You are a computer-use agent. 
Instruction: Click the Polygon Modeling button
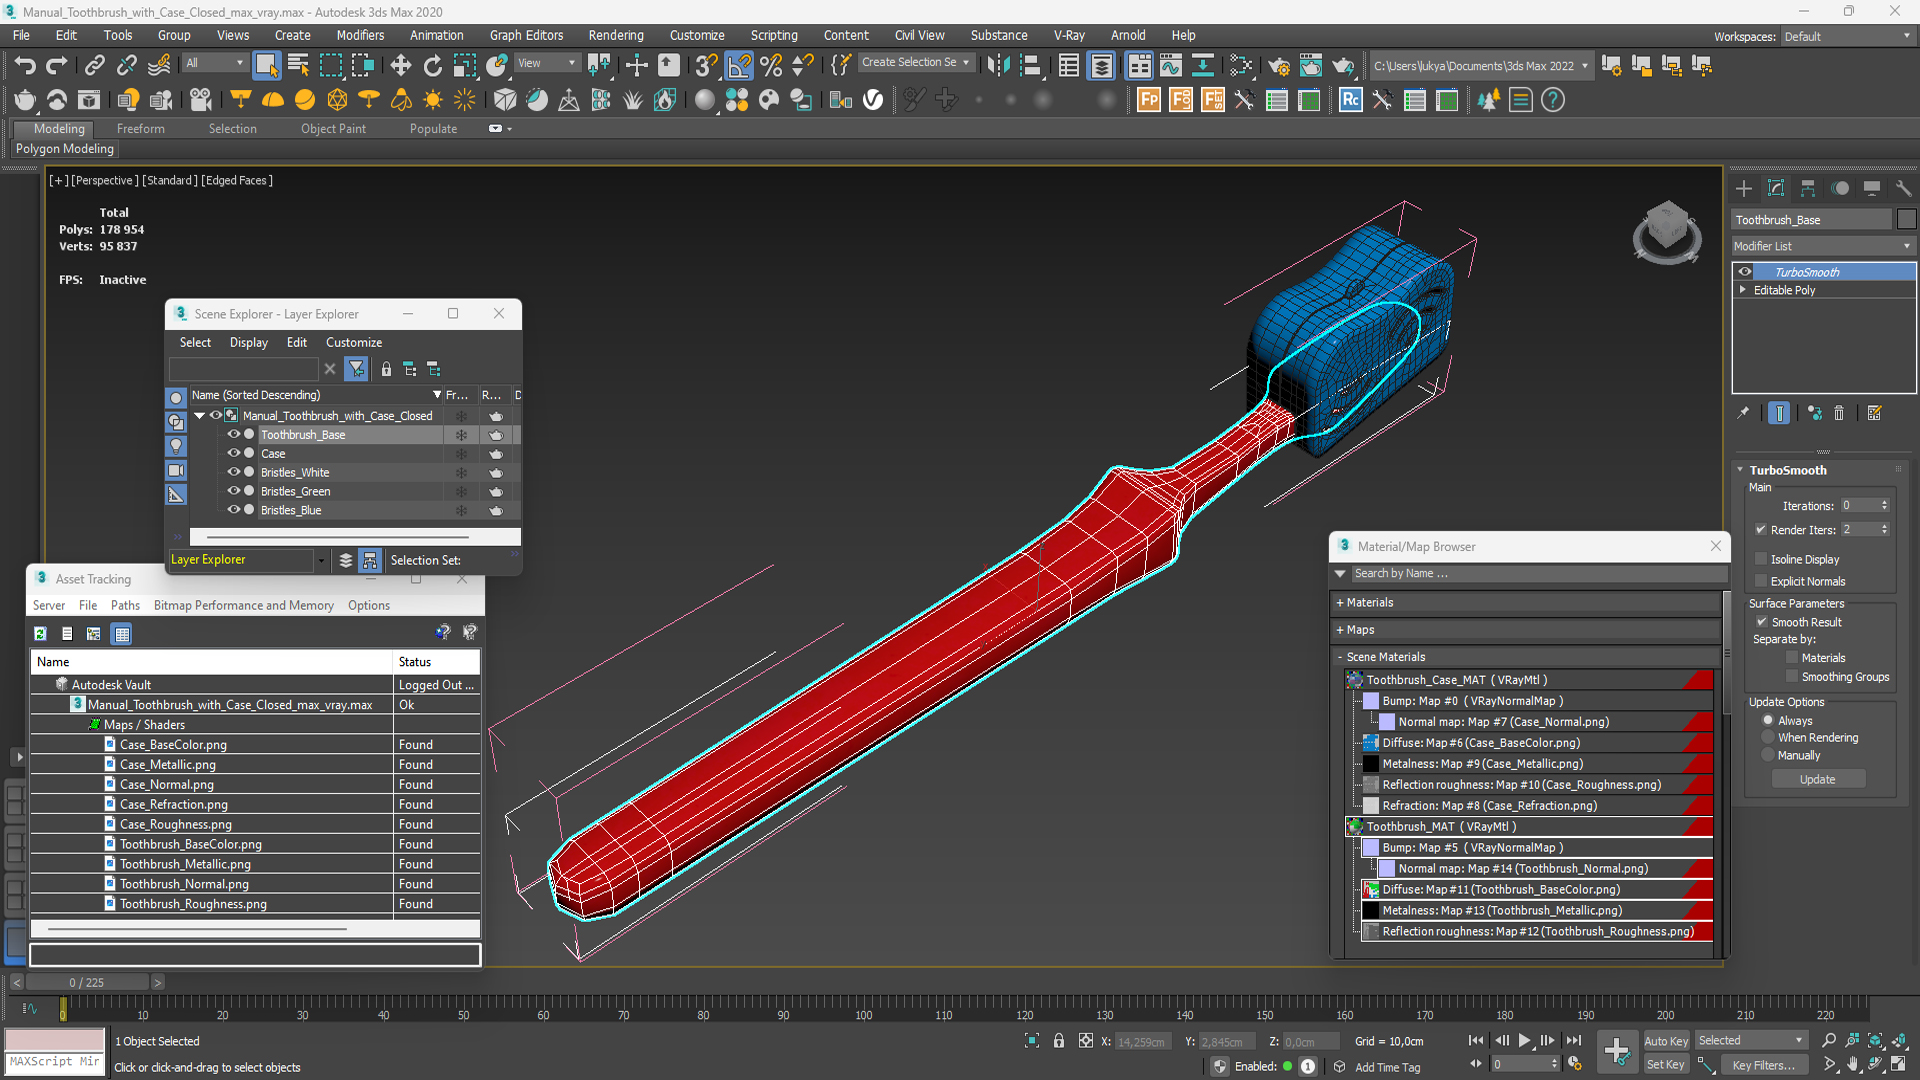[x=65, y=149]
